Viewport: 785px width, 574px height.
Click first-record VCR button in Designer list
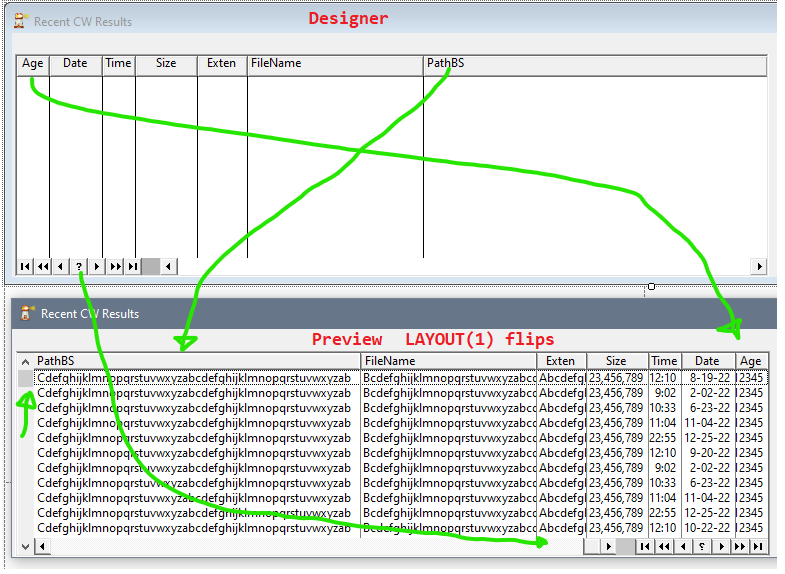25,266
